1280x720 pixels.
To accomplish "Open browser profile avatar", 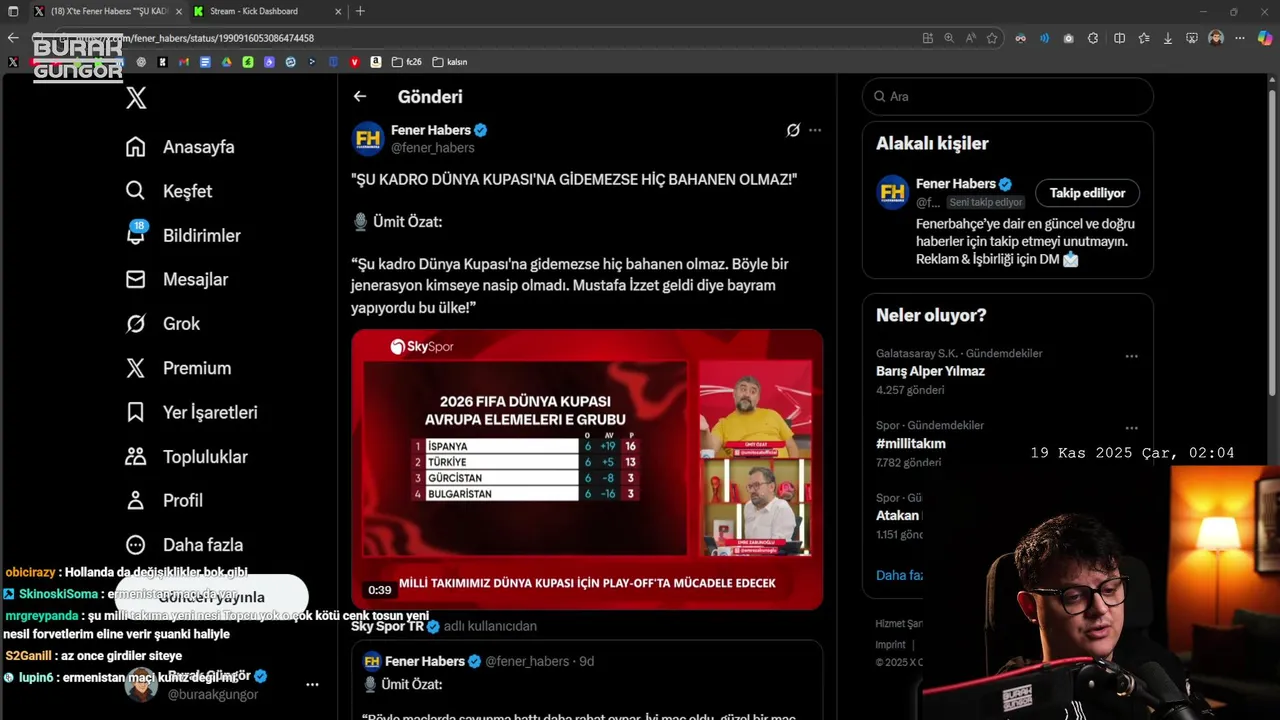I will (x=1216, y=38).
